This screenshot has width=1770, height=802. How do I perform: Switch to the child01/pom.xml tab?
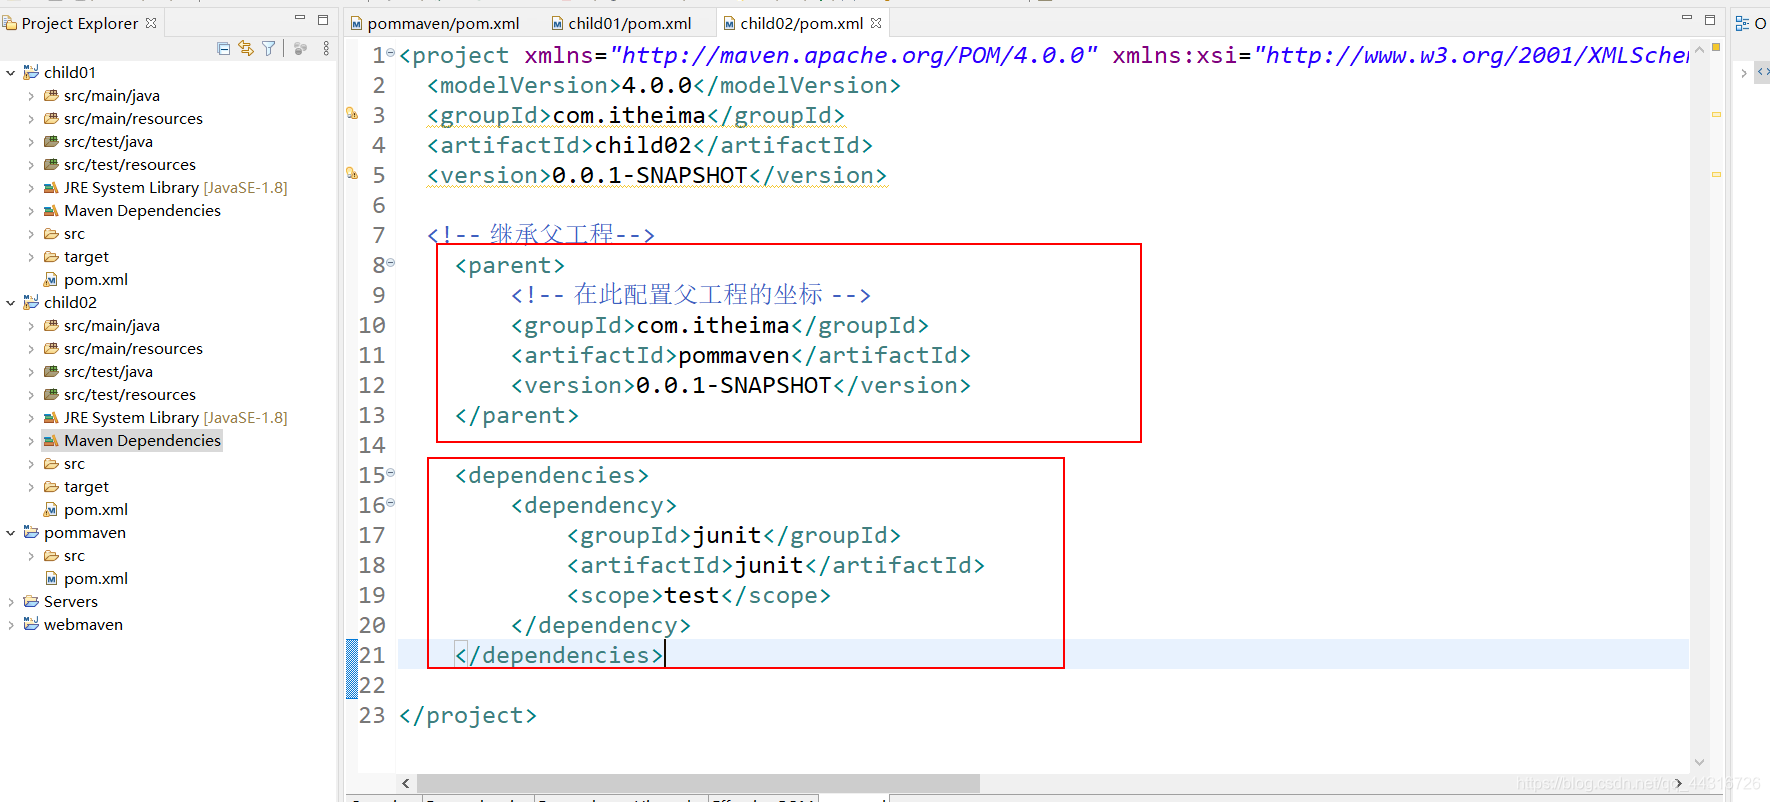[x=622, y=23]
